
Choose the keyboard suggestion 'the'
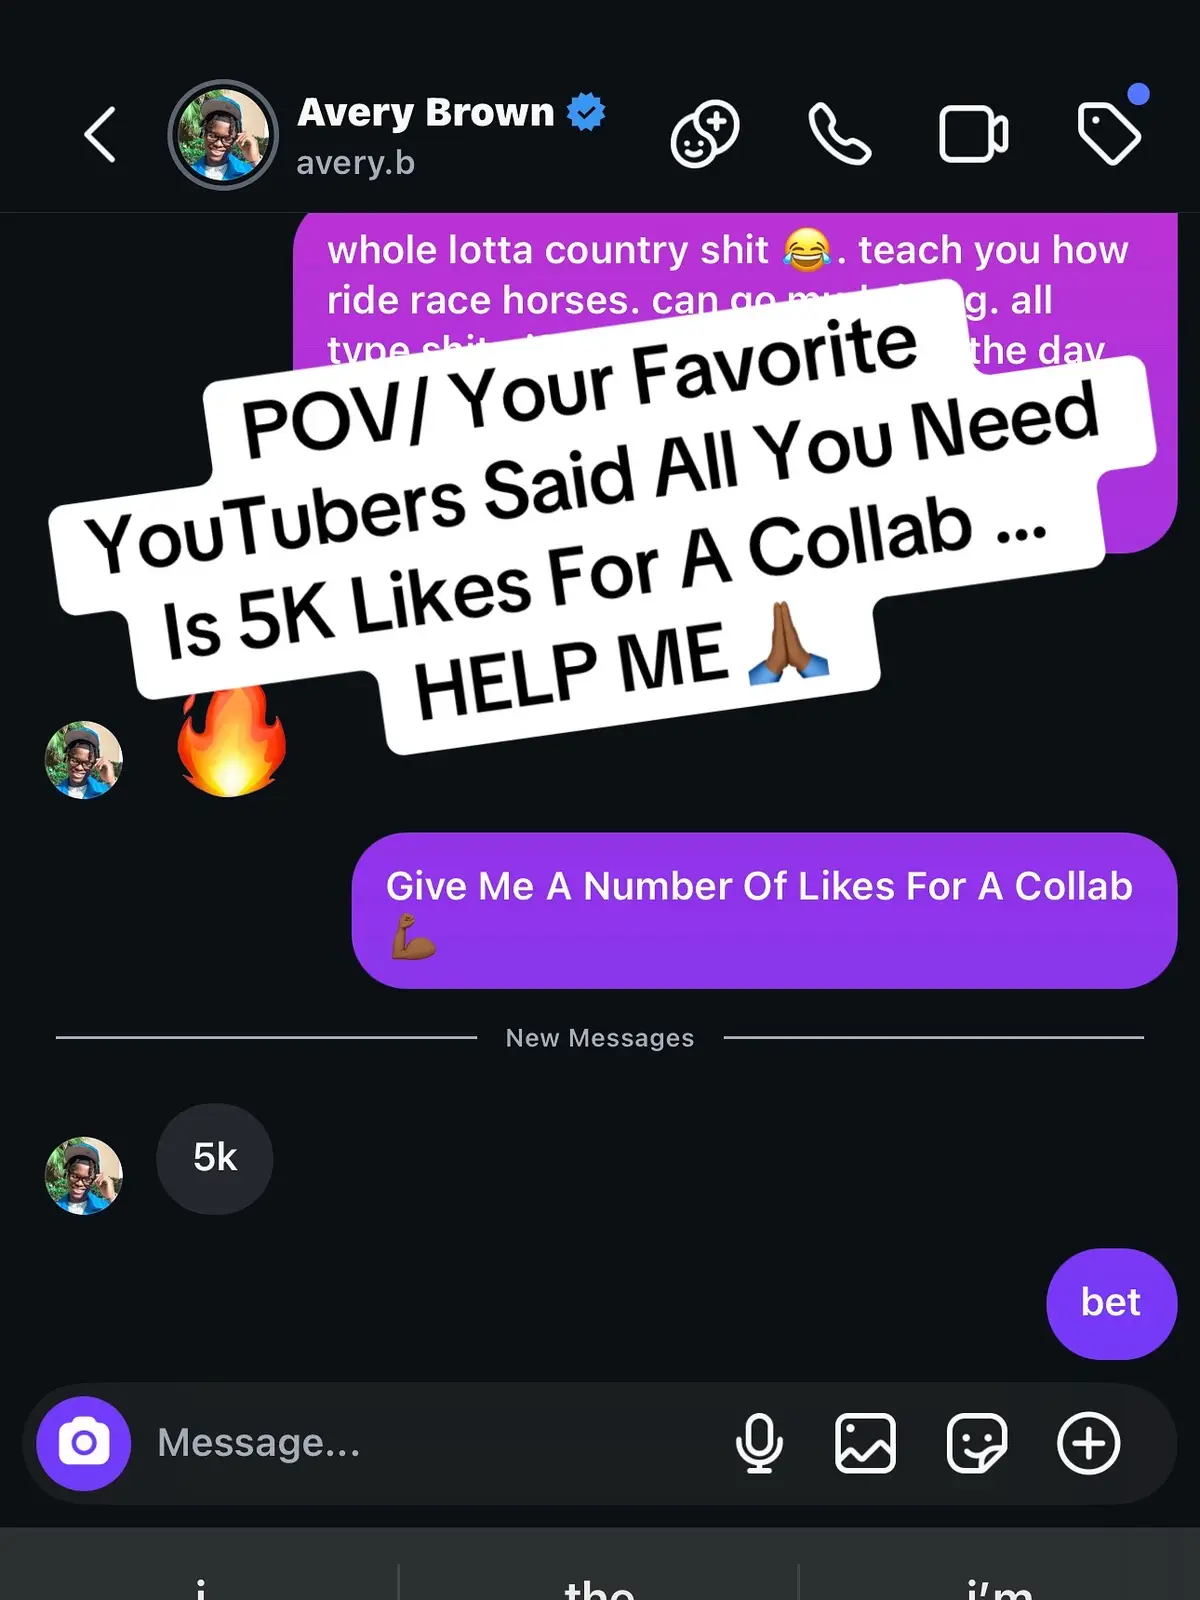[x=599, y=1585]
